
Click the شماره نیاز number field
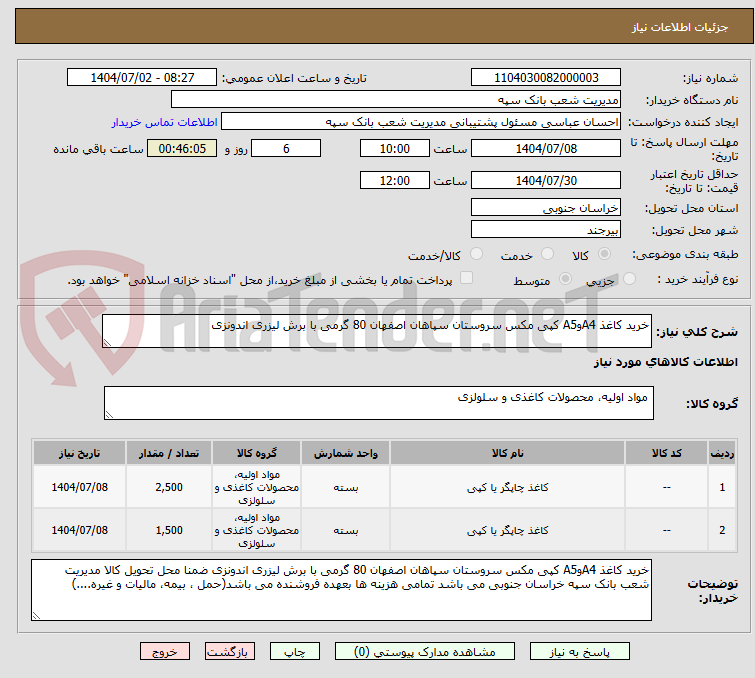pos(546,78)
